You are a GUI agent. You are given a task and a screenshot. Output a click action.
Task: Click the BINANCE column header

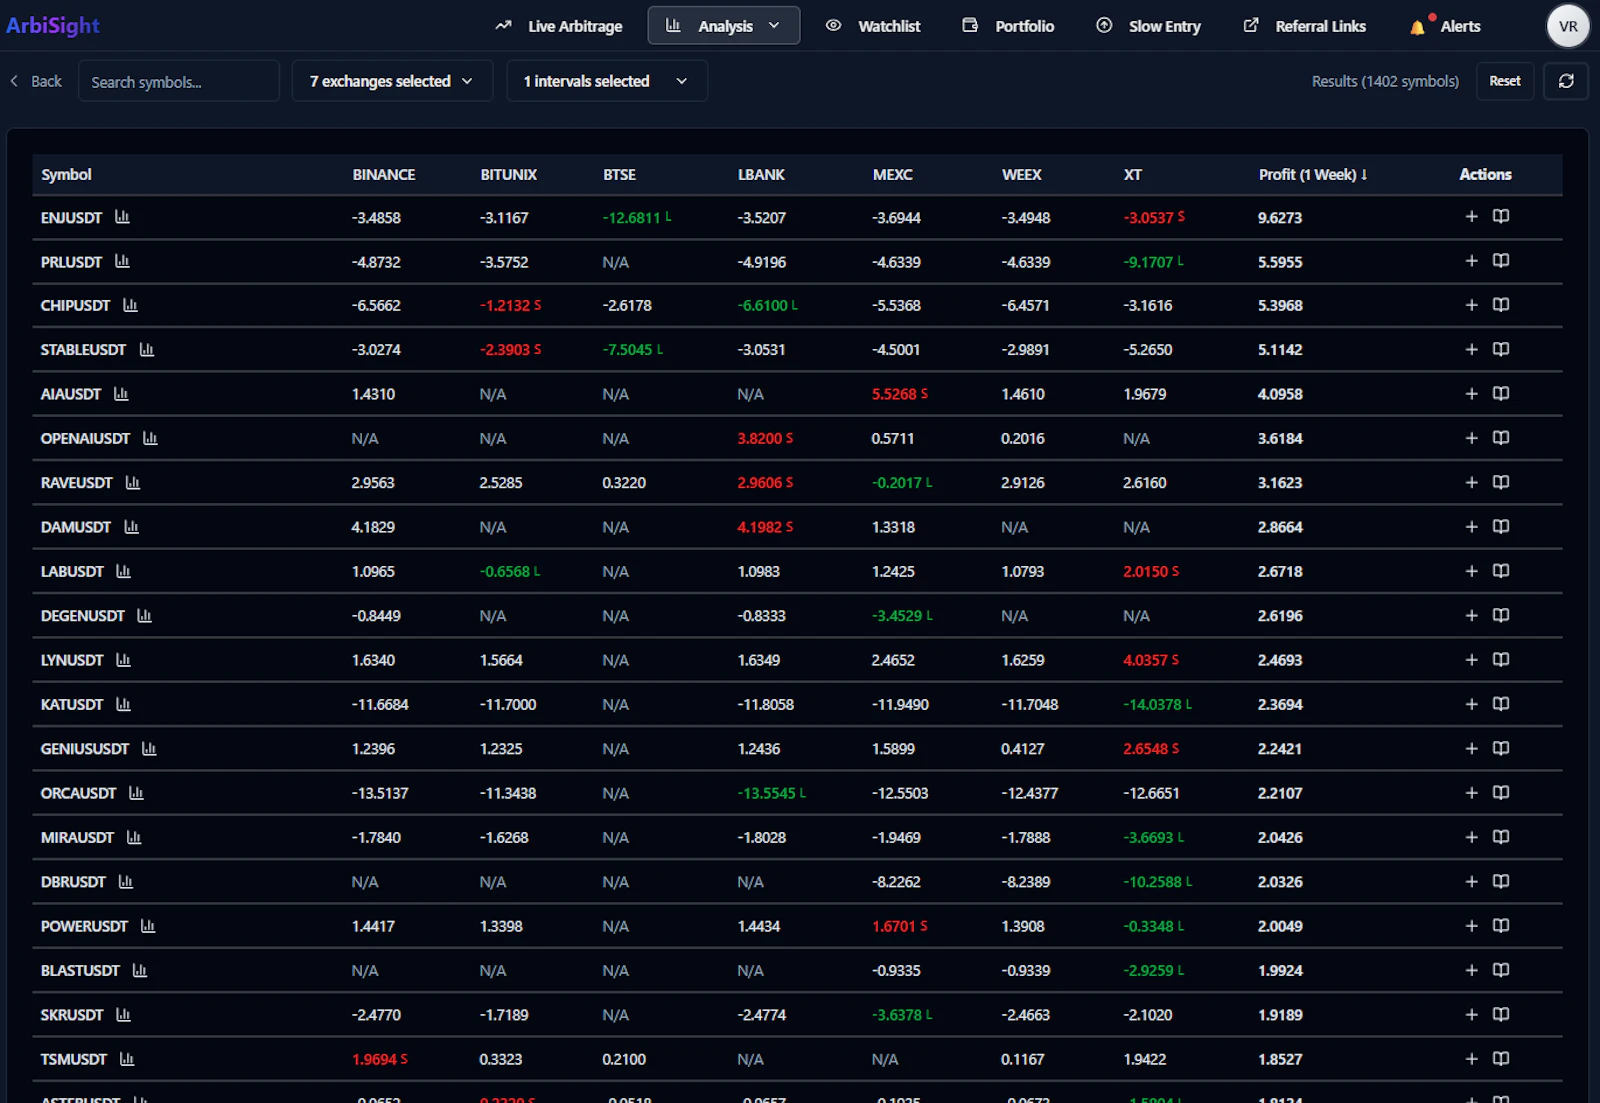[384, 174]
